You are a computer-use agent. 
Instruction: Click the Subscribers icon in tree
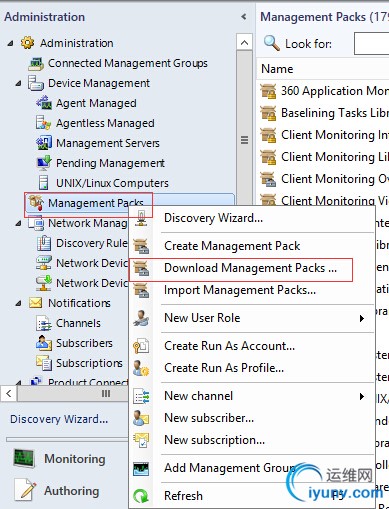(x=44, y=343)
